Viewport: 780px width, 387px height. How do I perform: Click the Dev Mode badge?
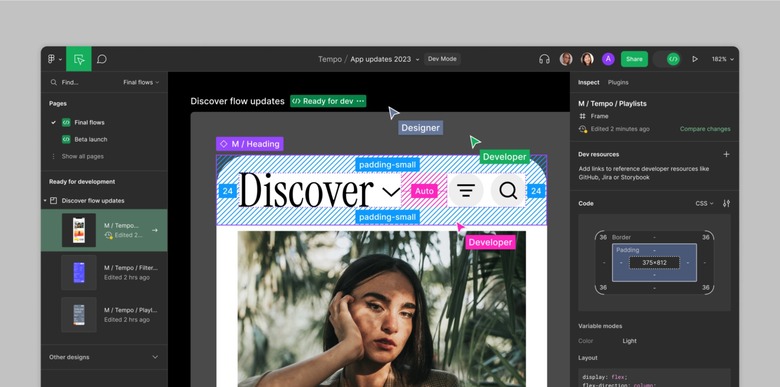(442, 59)
